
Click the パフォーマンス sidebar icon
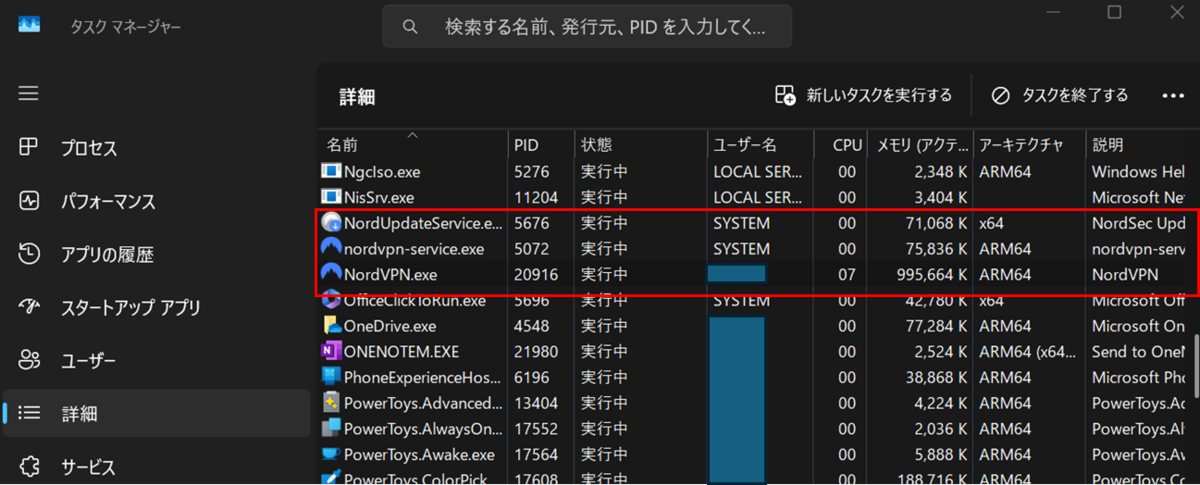tap(29, 201)
